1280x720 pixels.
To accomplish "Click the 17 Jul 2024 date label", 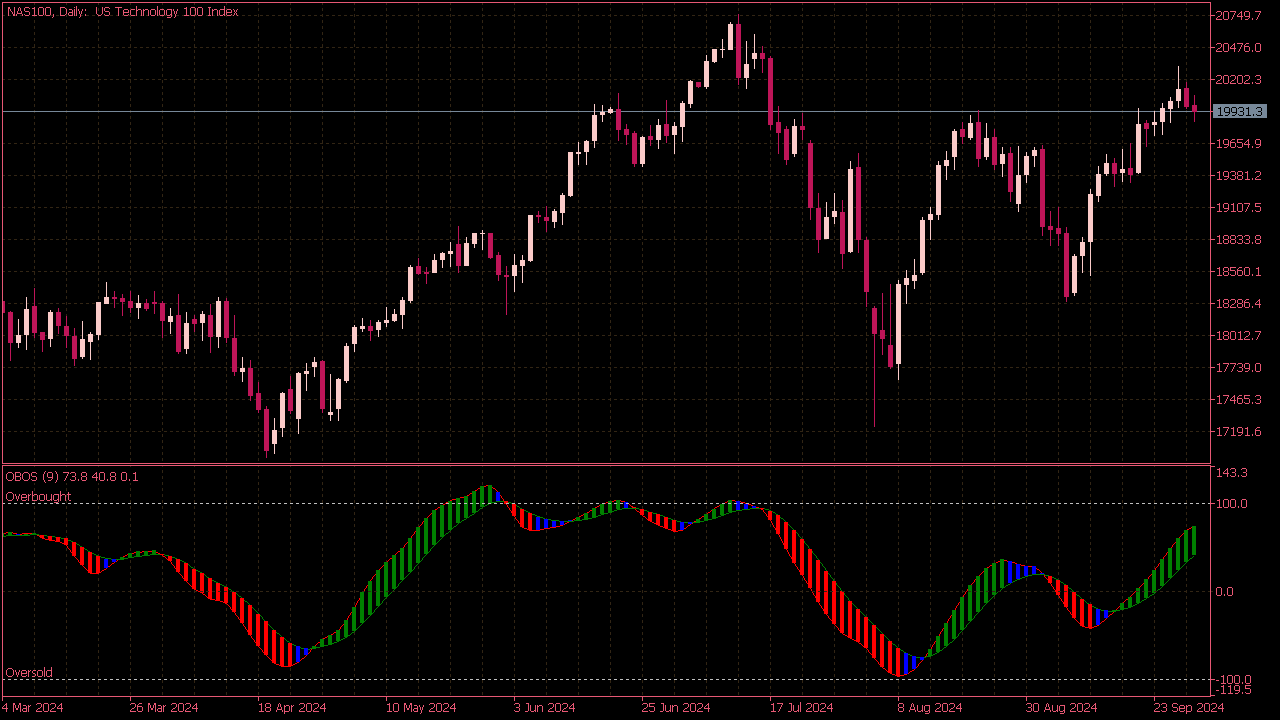I will pyautogui.click(x=802, y=708).
